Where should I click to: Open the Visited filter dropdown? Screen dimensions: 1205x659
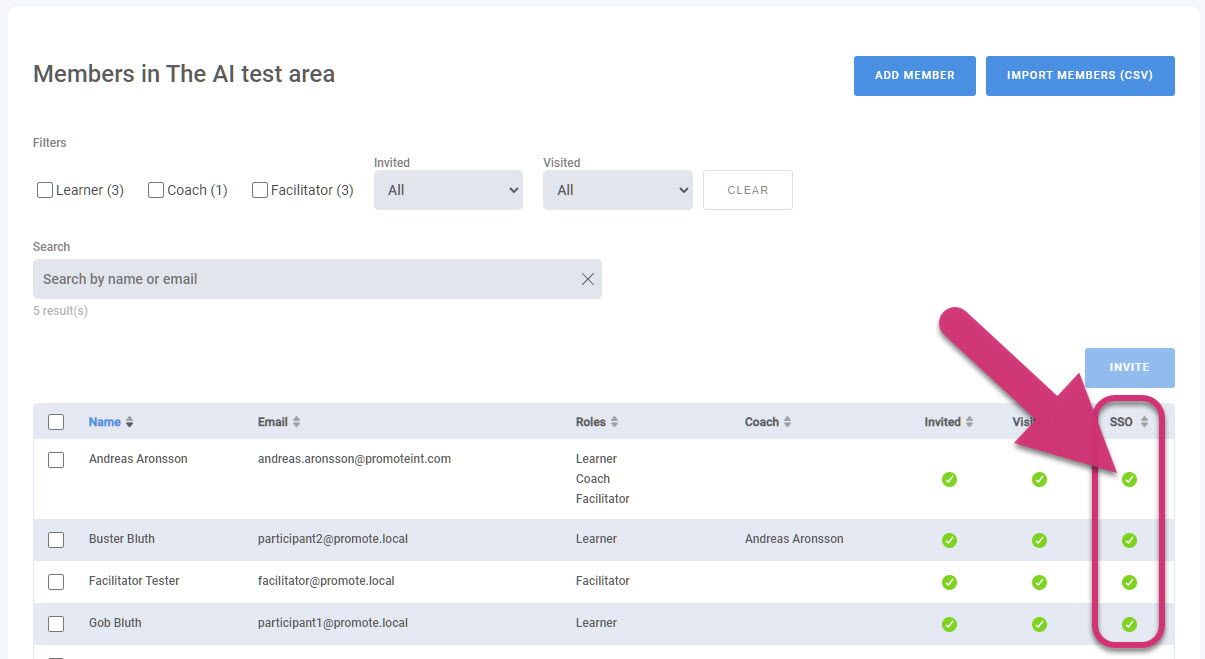point(617,190)
